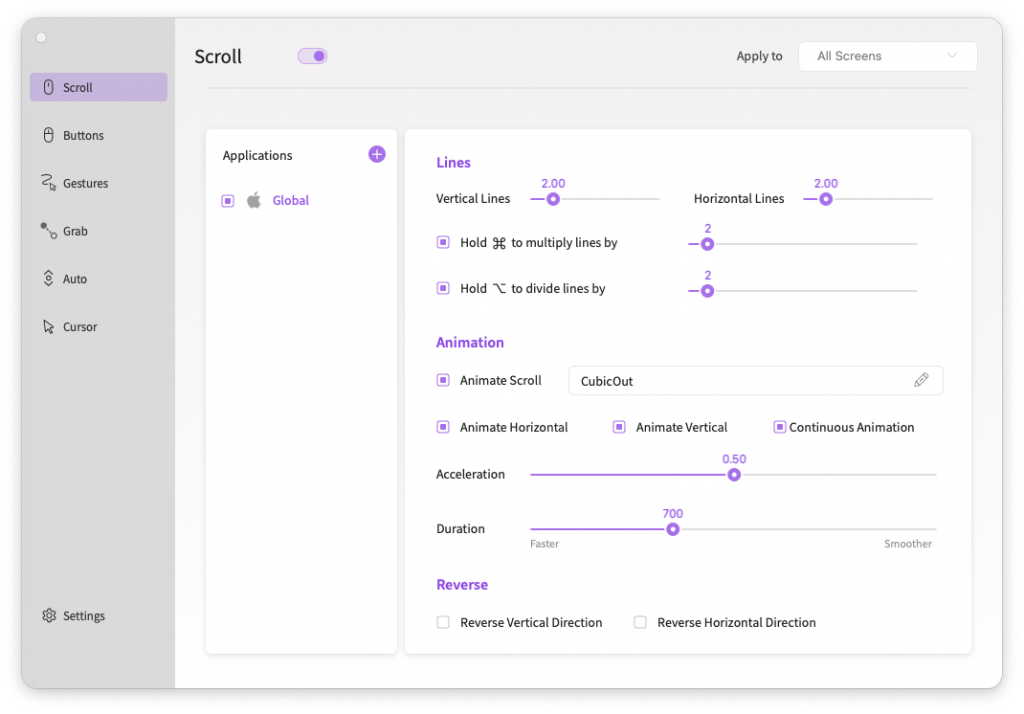This screenshot has height=714, width=1024.
Task: Click the Faster label under Duration
Action: click(545, 544)
